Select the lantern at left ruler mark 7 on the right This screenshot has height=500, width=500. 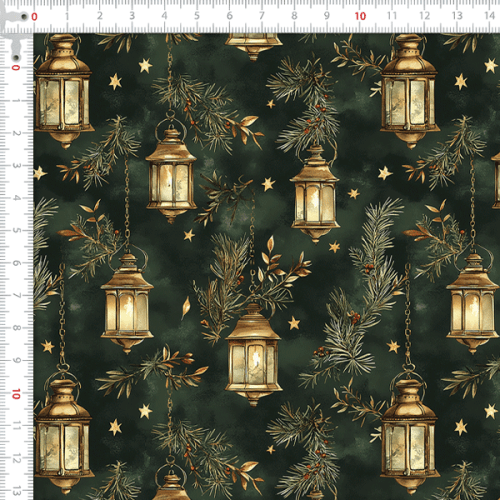472,303
